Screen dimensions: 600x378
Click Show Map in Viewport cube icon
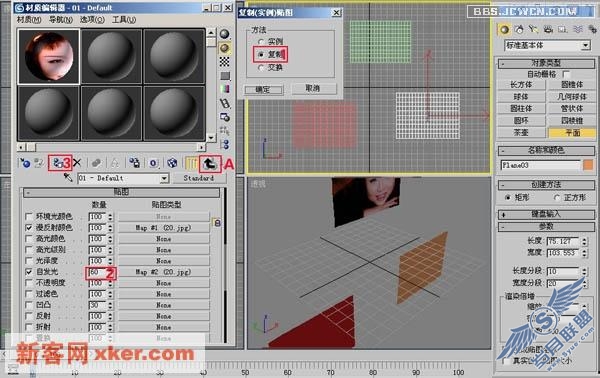172,163
